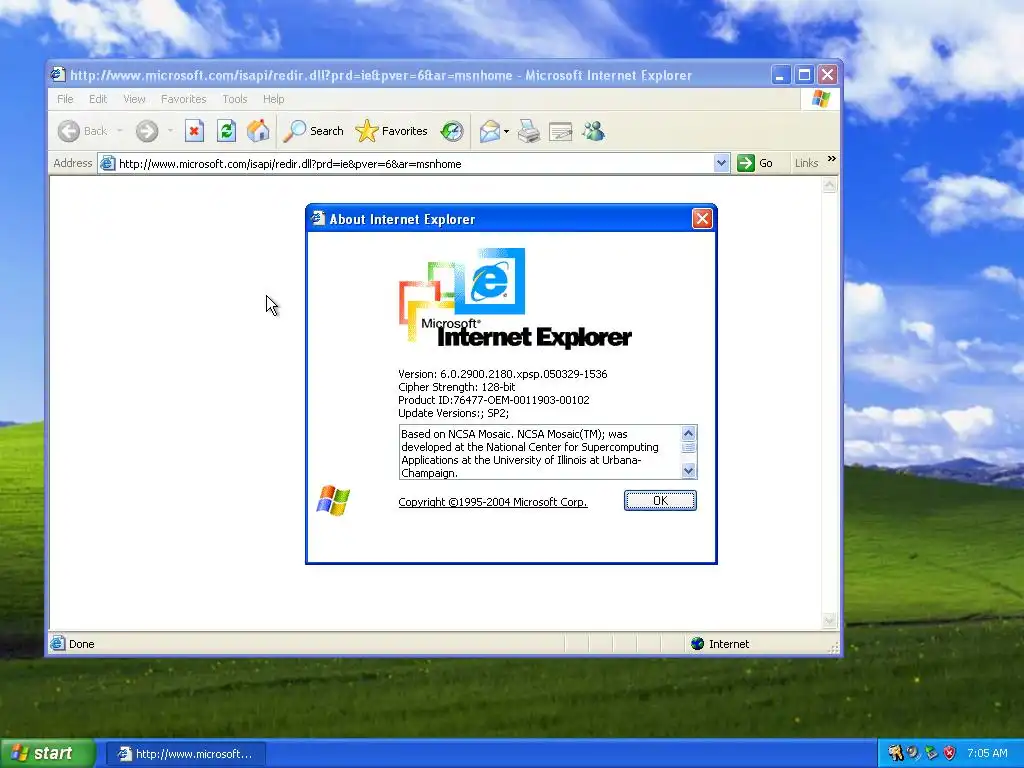Select the microsoft.com taskbar button

click(x=185, y=754)
